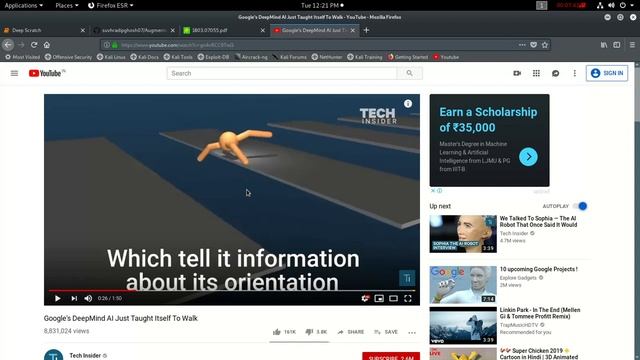
Task: Open the Tech Insider channel name
Action: [x=85, y=356]
